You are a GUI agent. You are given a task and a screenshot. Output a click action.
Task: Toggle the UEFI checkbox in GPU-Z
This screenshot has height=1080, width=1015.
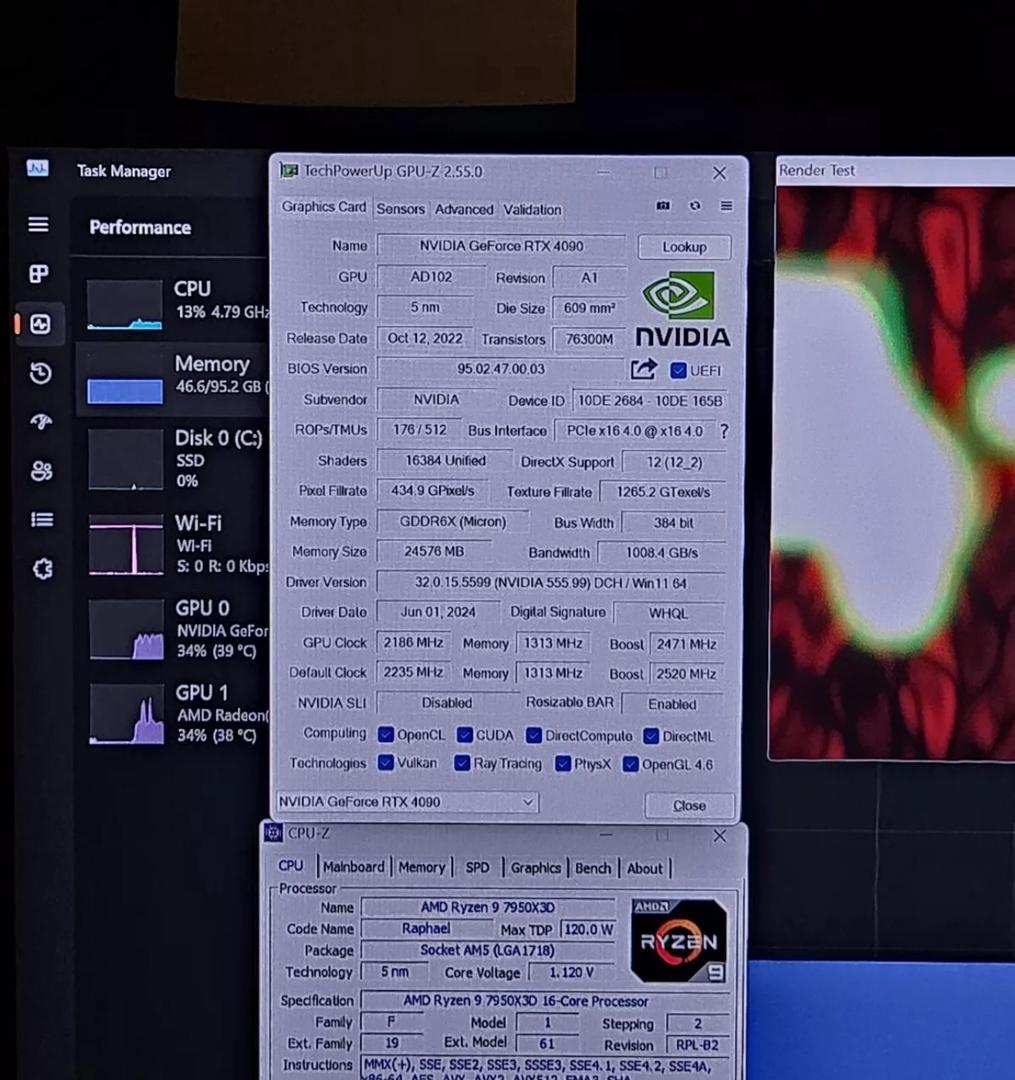tap(678, 371)
